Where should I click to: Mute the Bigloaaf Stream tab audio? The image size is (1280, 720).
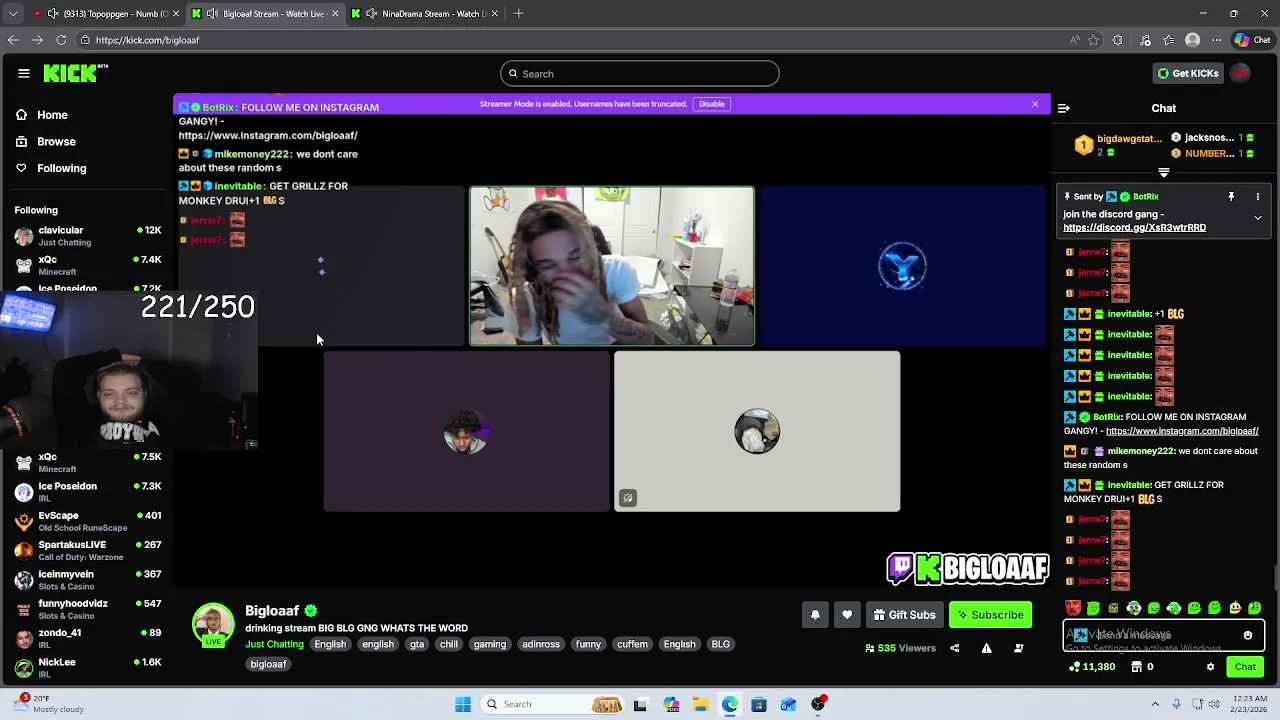click(x=211, y=14)
